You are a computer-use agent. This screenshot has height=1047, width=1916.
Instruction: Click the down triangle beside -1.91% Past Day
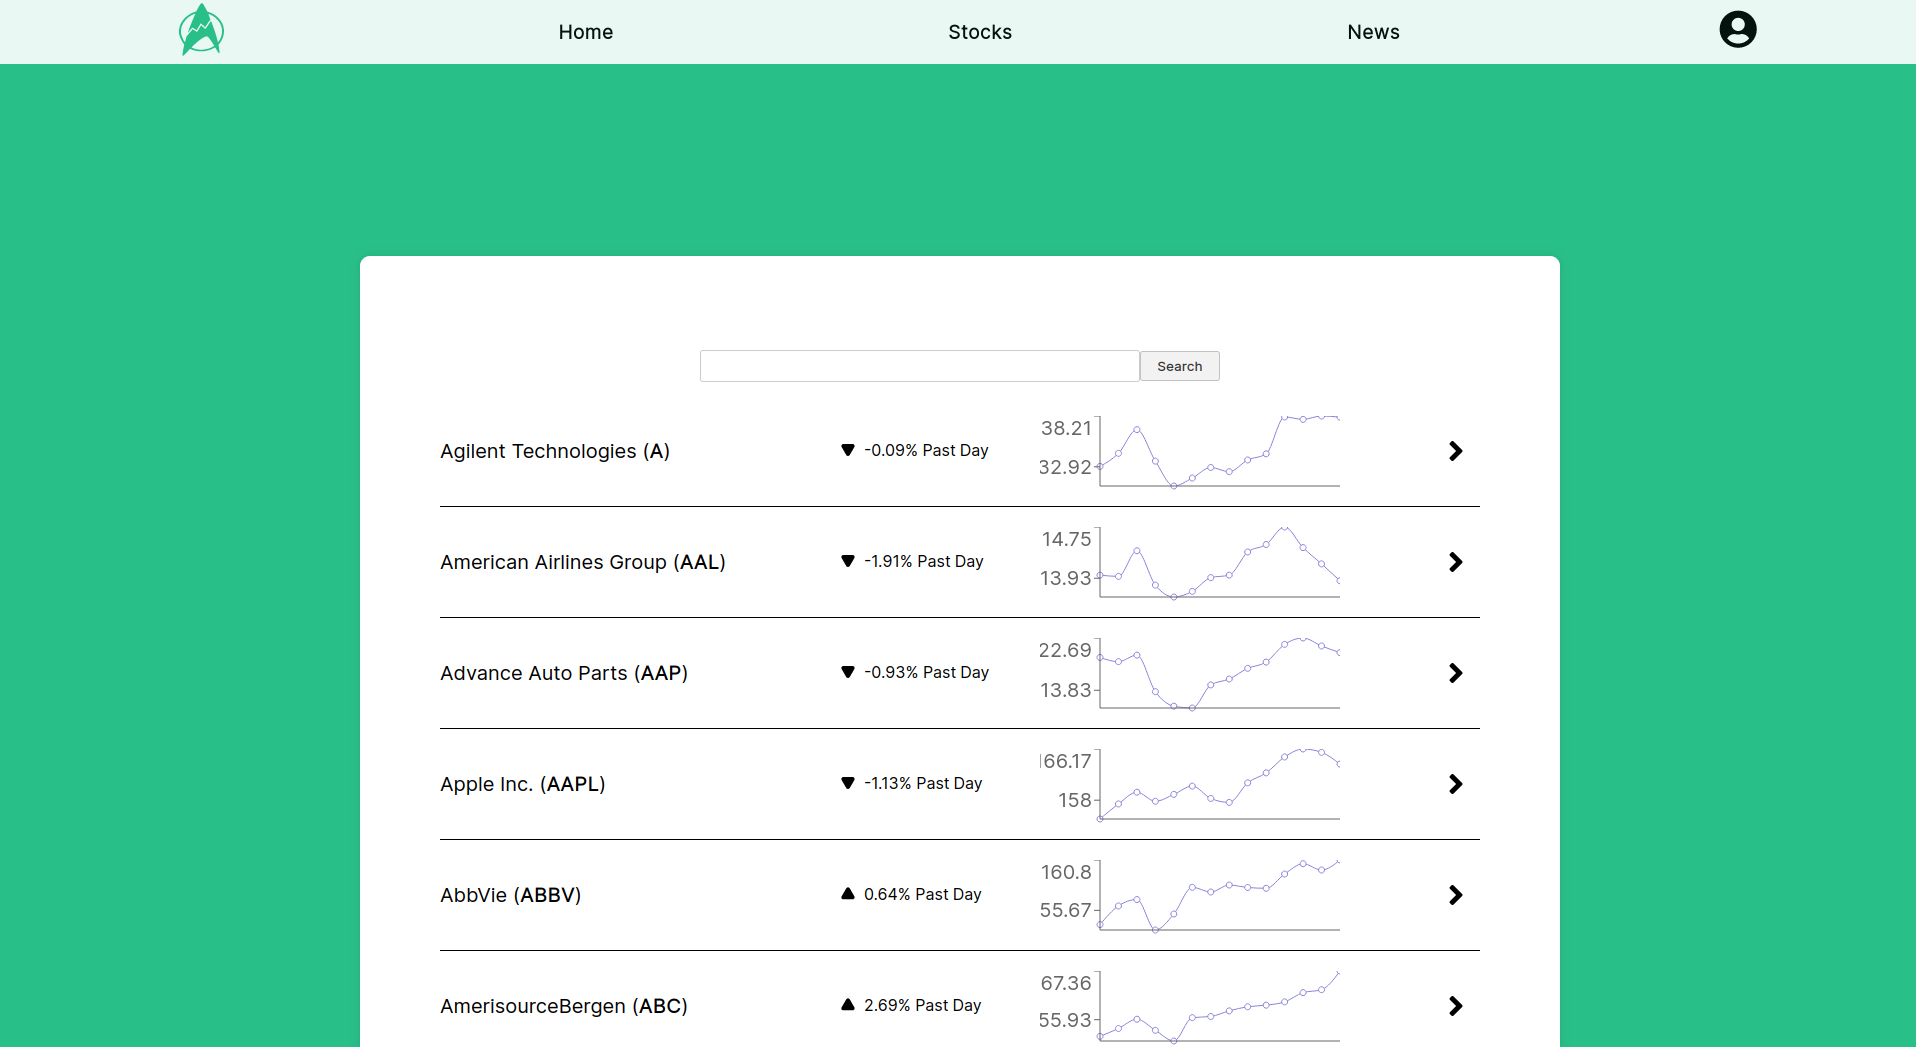pos(848,561)
